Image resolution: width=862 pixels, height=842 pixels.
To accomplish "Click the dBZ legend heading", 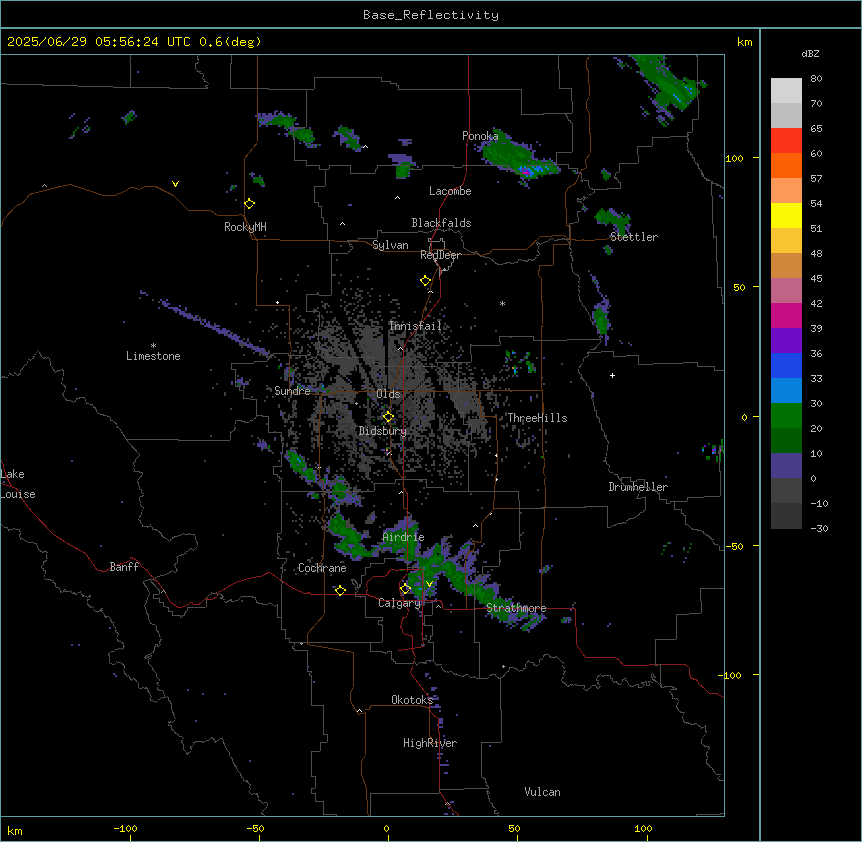I will tap(810, 54).
